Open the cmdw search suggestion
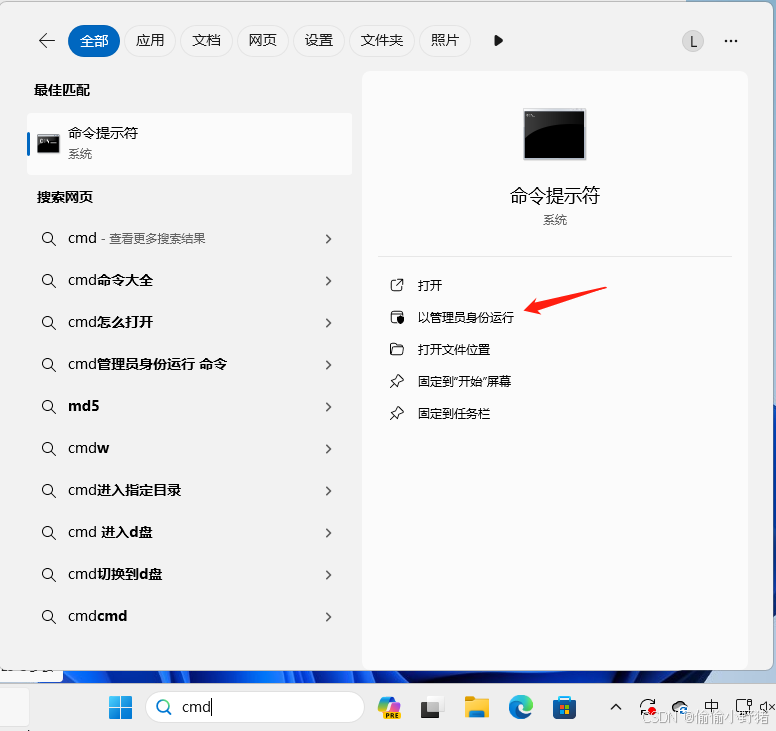This screenshot has width=776, height=731. (188, 449)
